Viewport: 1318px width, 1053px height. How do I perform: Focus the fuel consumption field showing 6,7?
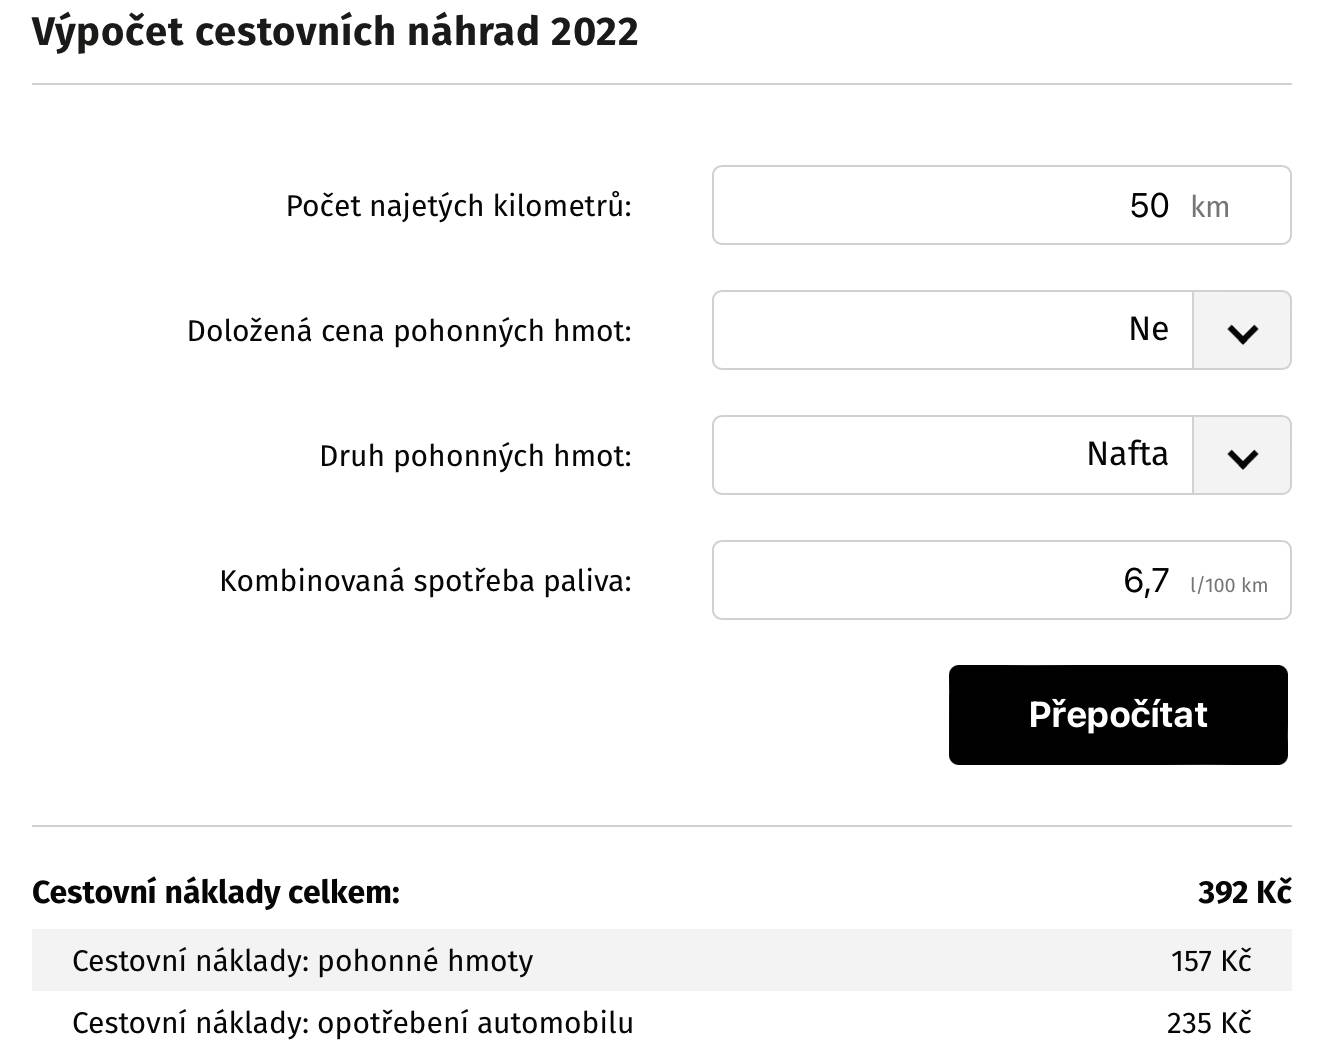1001,580
